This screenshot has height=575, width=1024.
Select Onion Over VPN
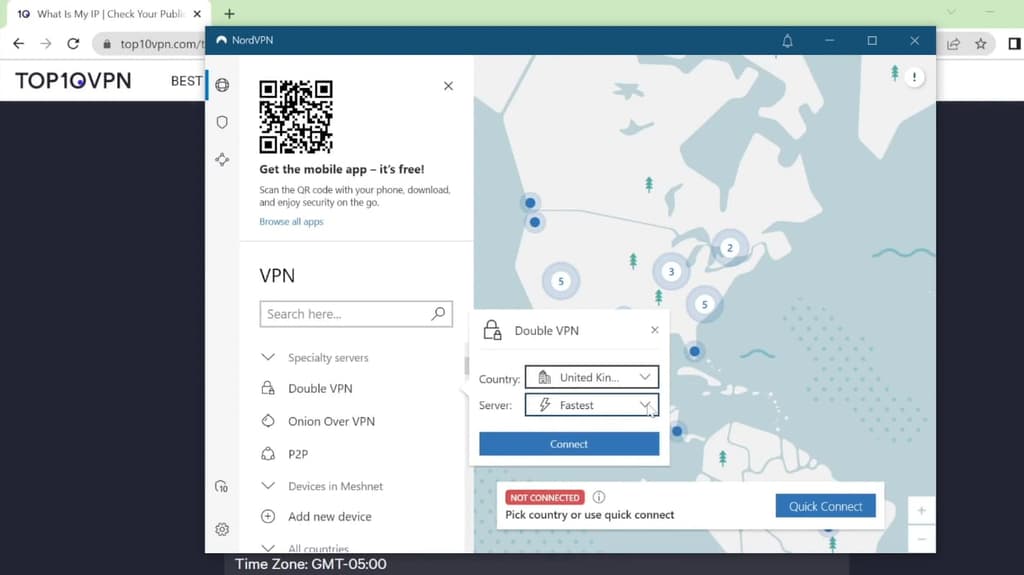click(x=331, y=421)
